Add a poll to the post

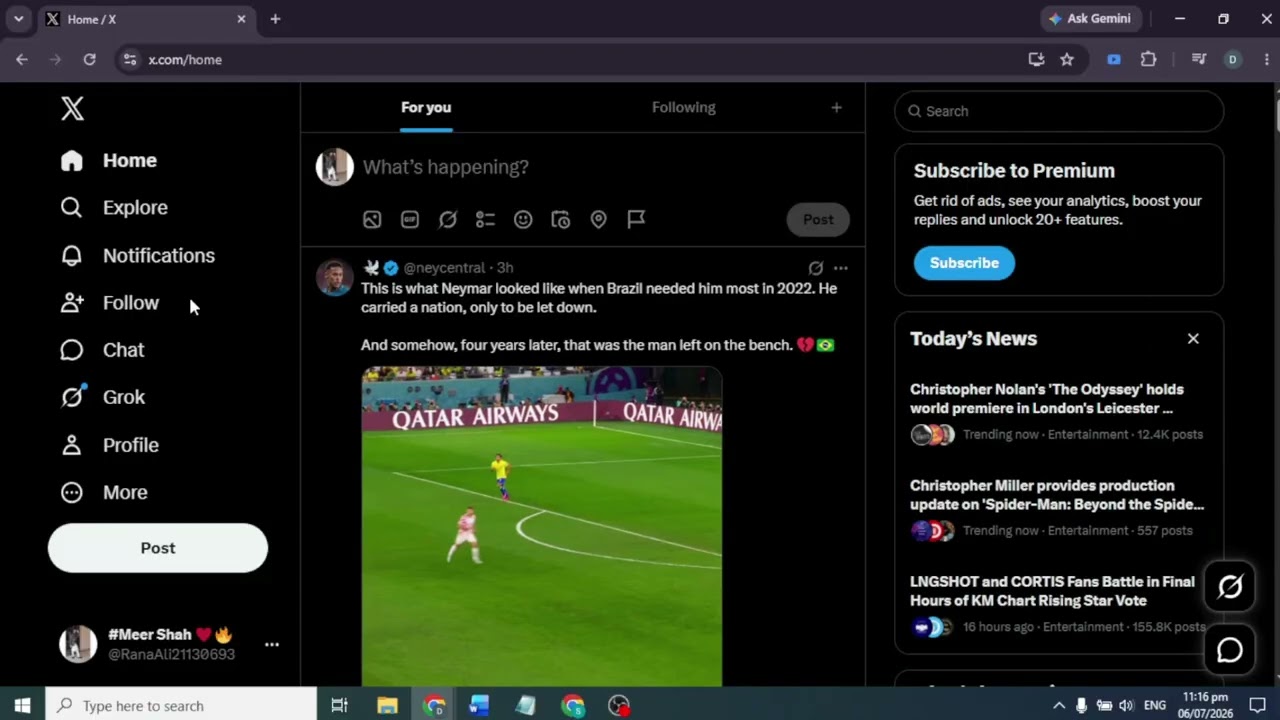click(485, 220)
